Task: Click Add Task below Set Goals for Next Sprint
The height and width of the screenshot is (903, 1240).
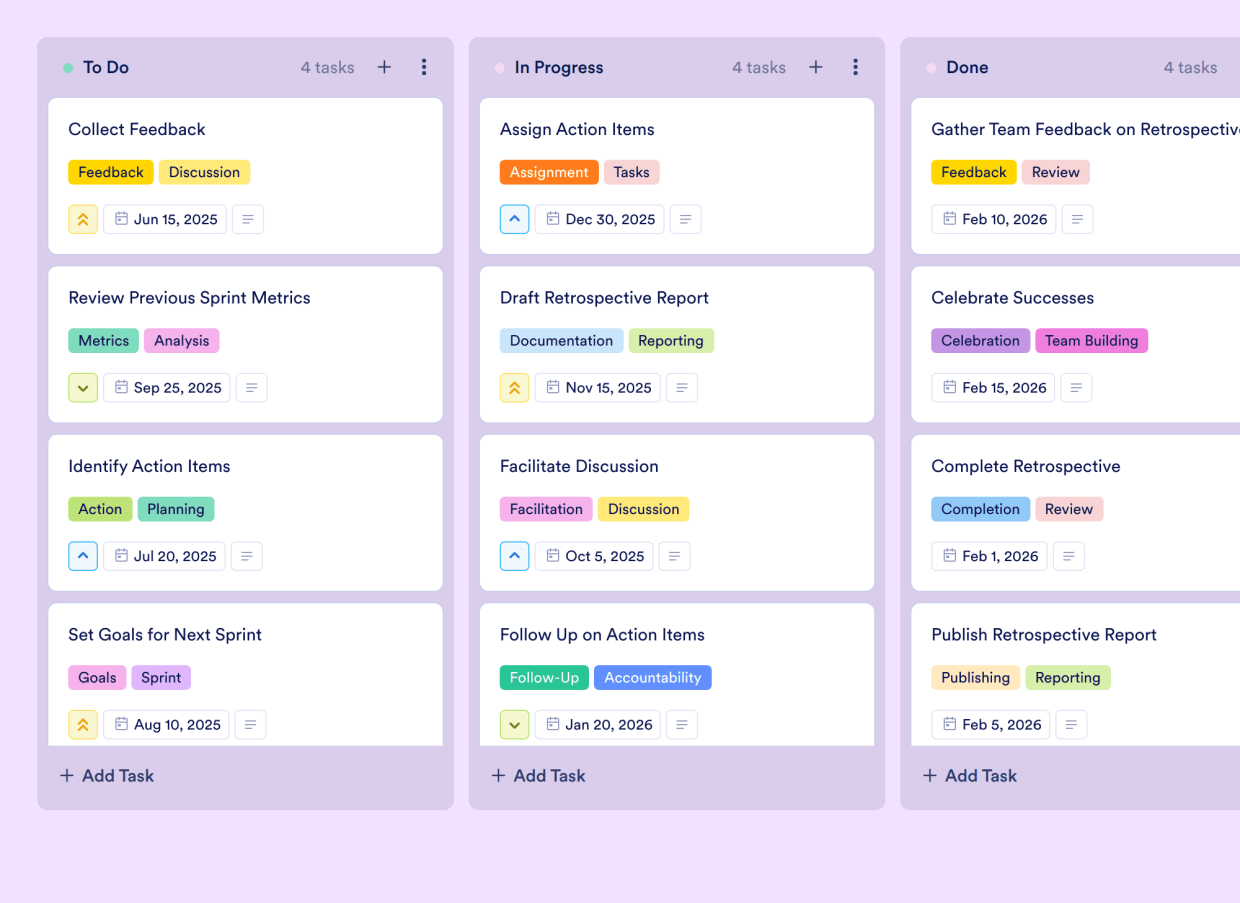Action: [106, 775]
